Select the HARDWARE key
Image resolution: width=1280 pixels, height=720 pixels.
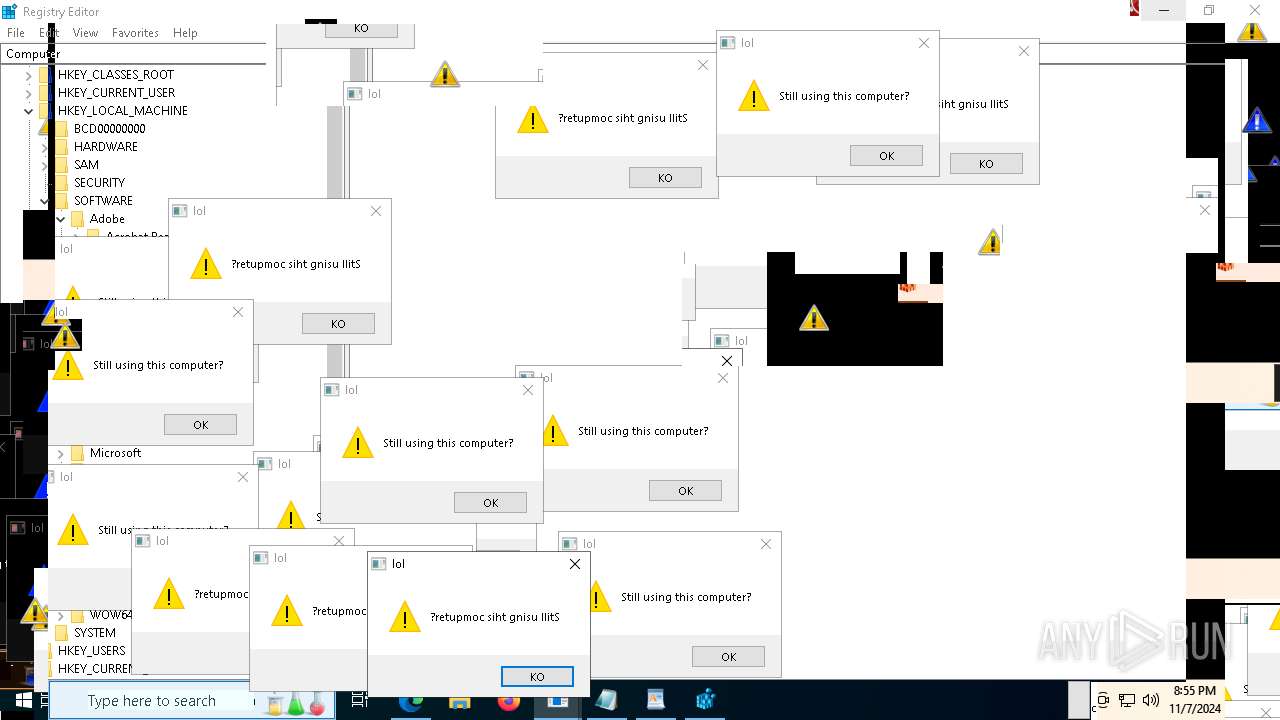(x=106, y=147)
